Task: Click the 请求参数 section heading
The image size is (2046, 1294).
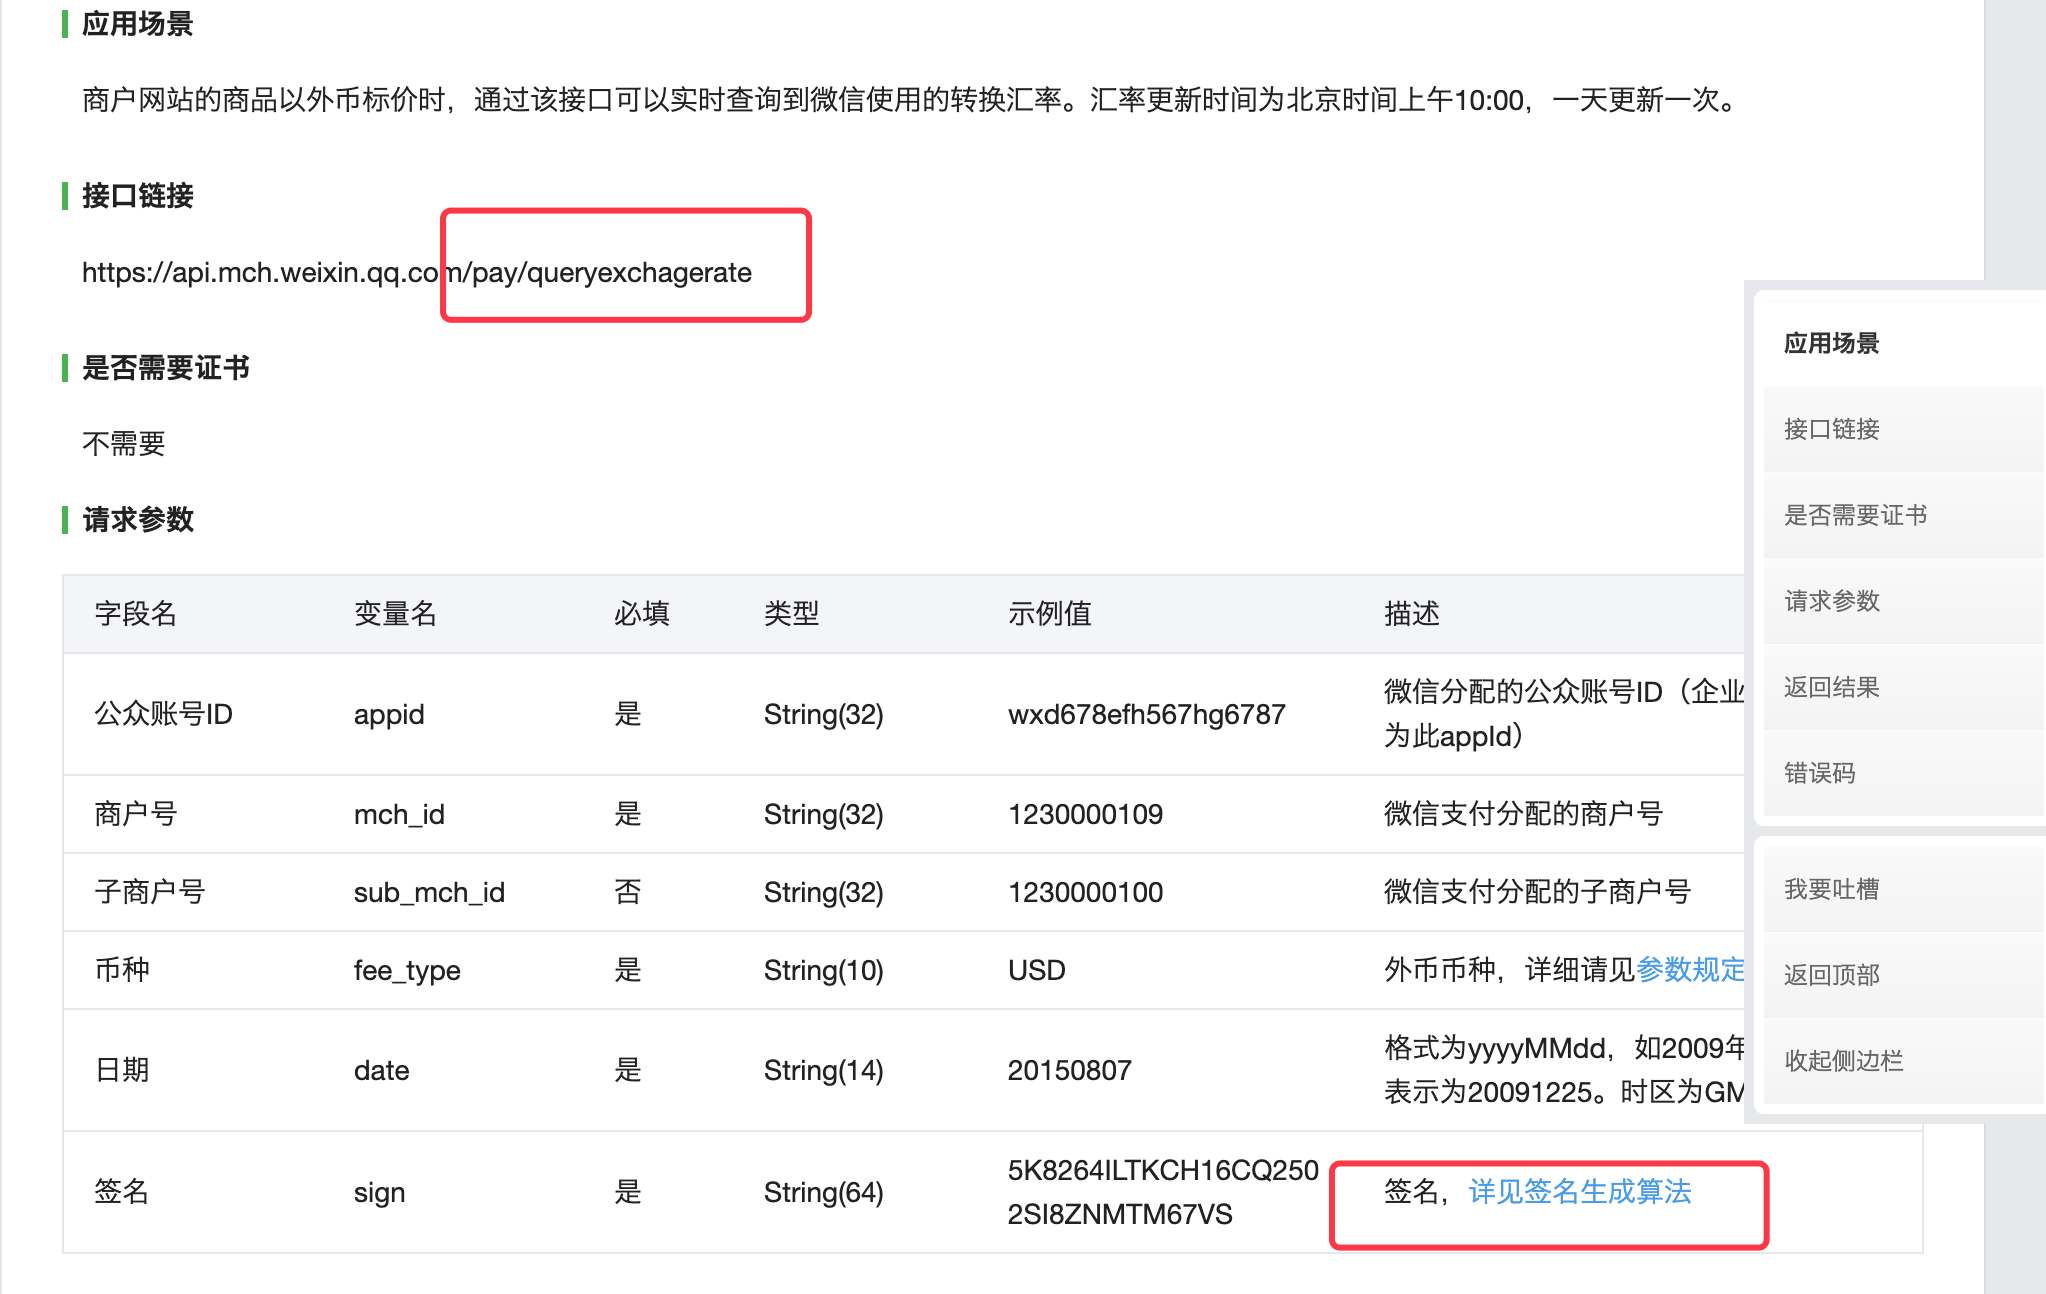Action: click(x=138, y=520)
